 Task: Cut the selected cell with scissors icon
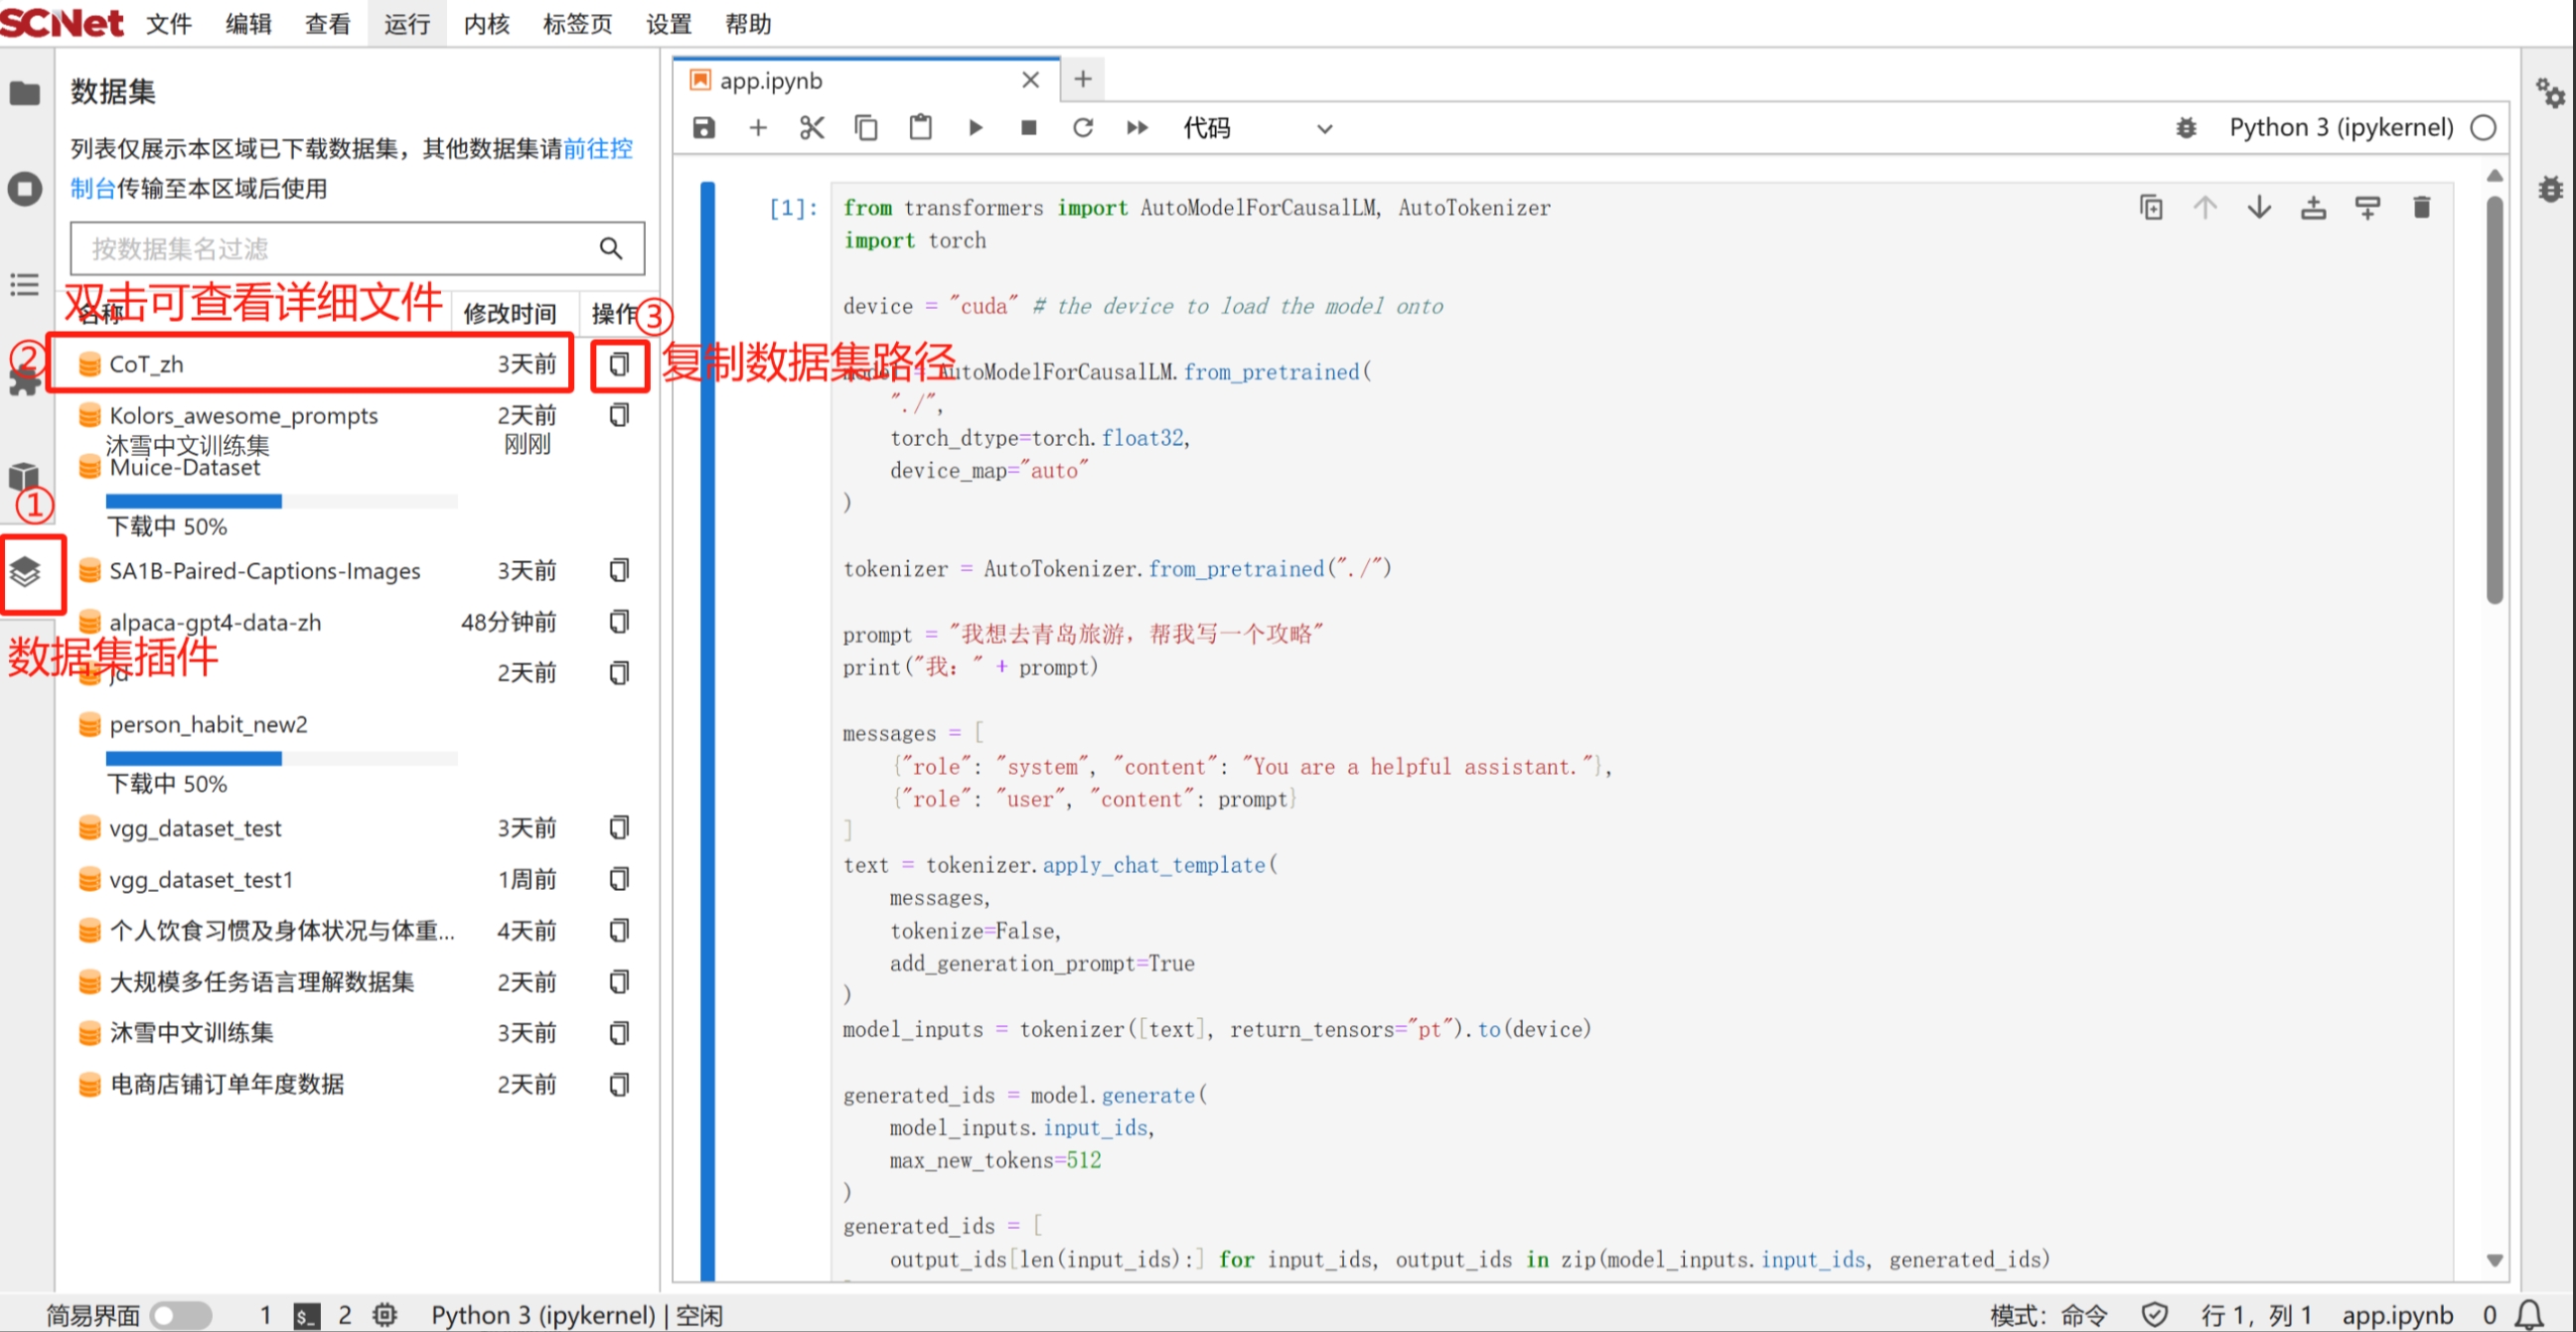[x=811, y=128]
